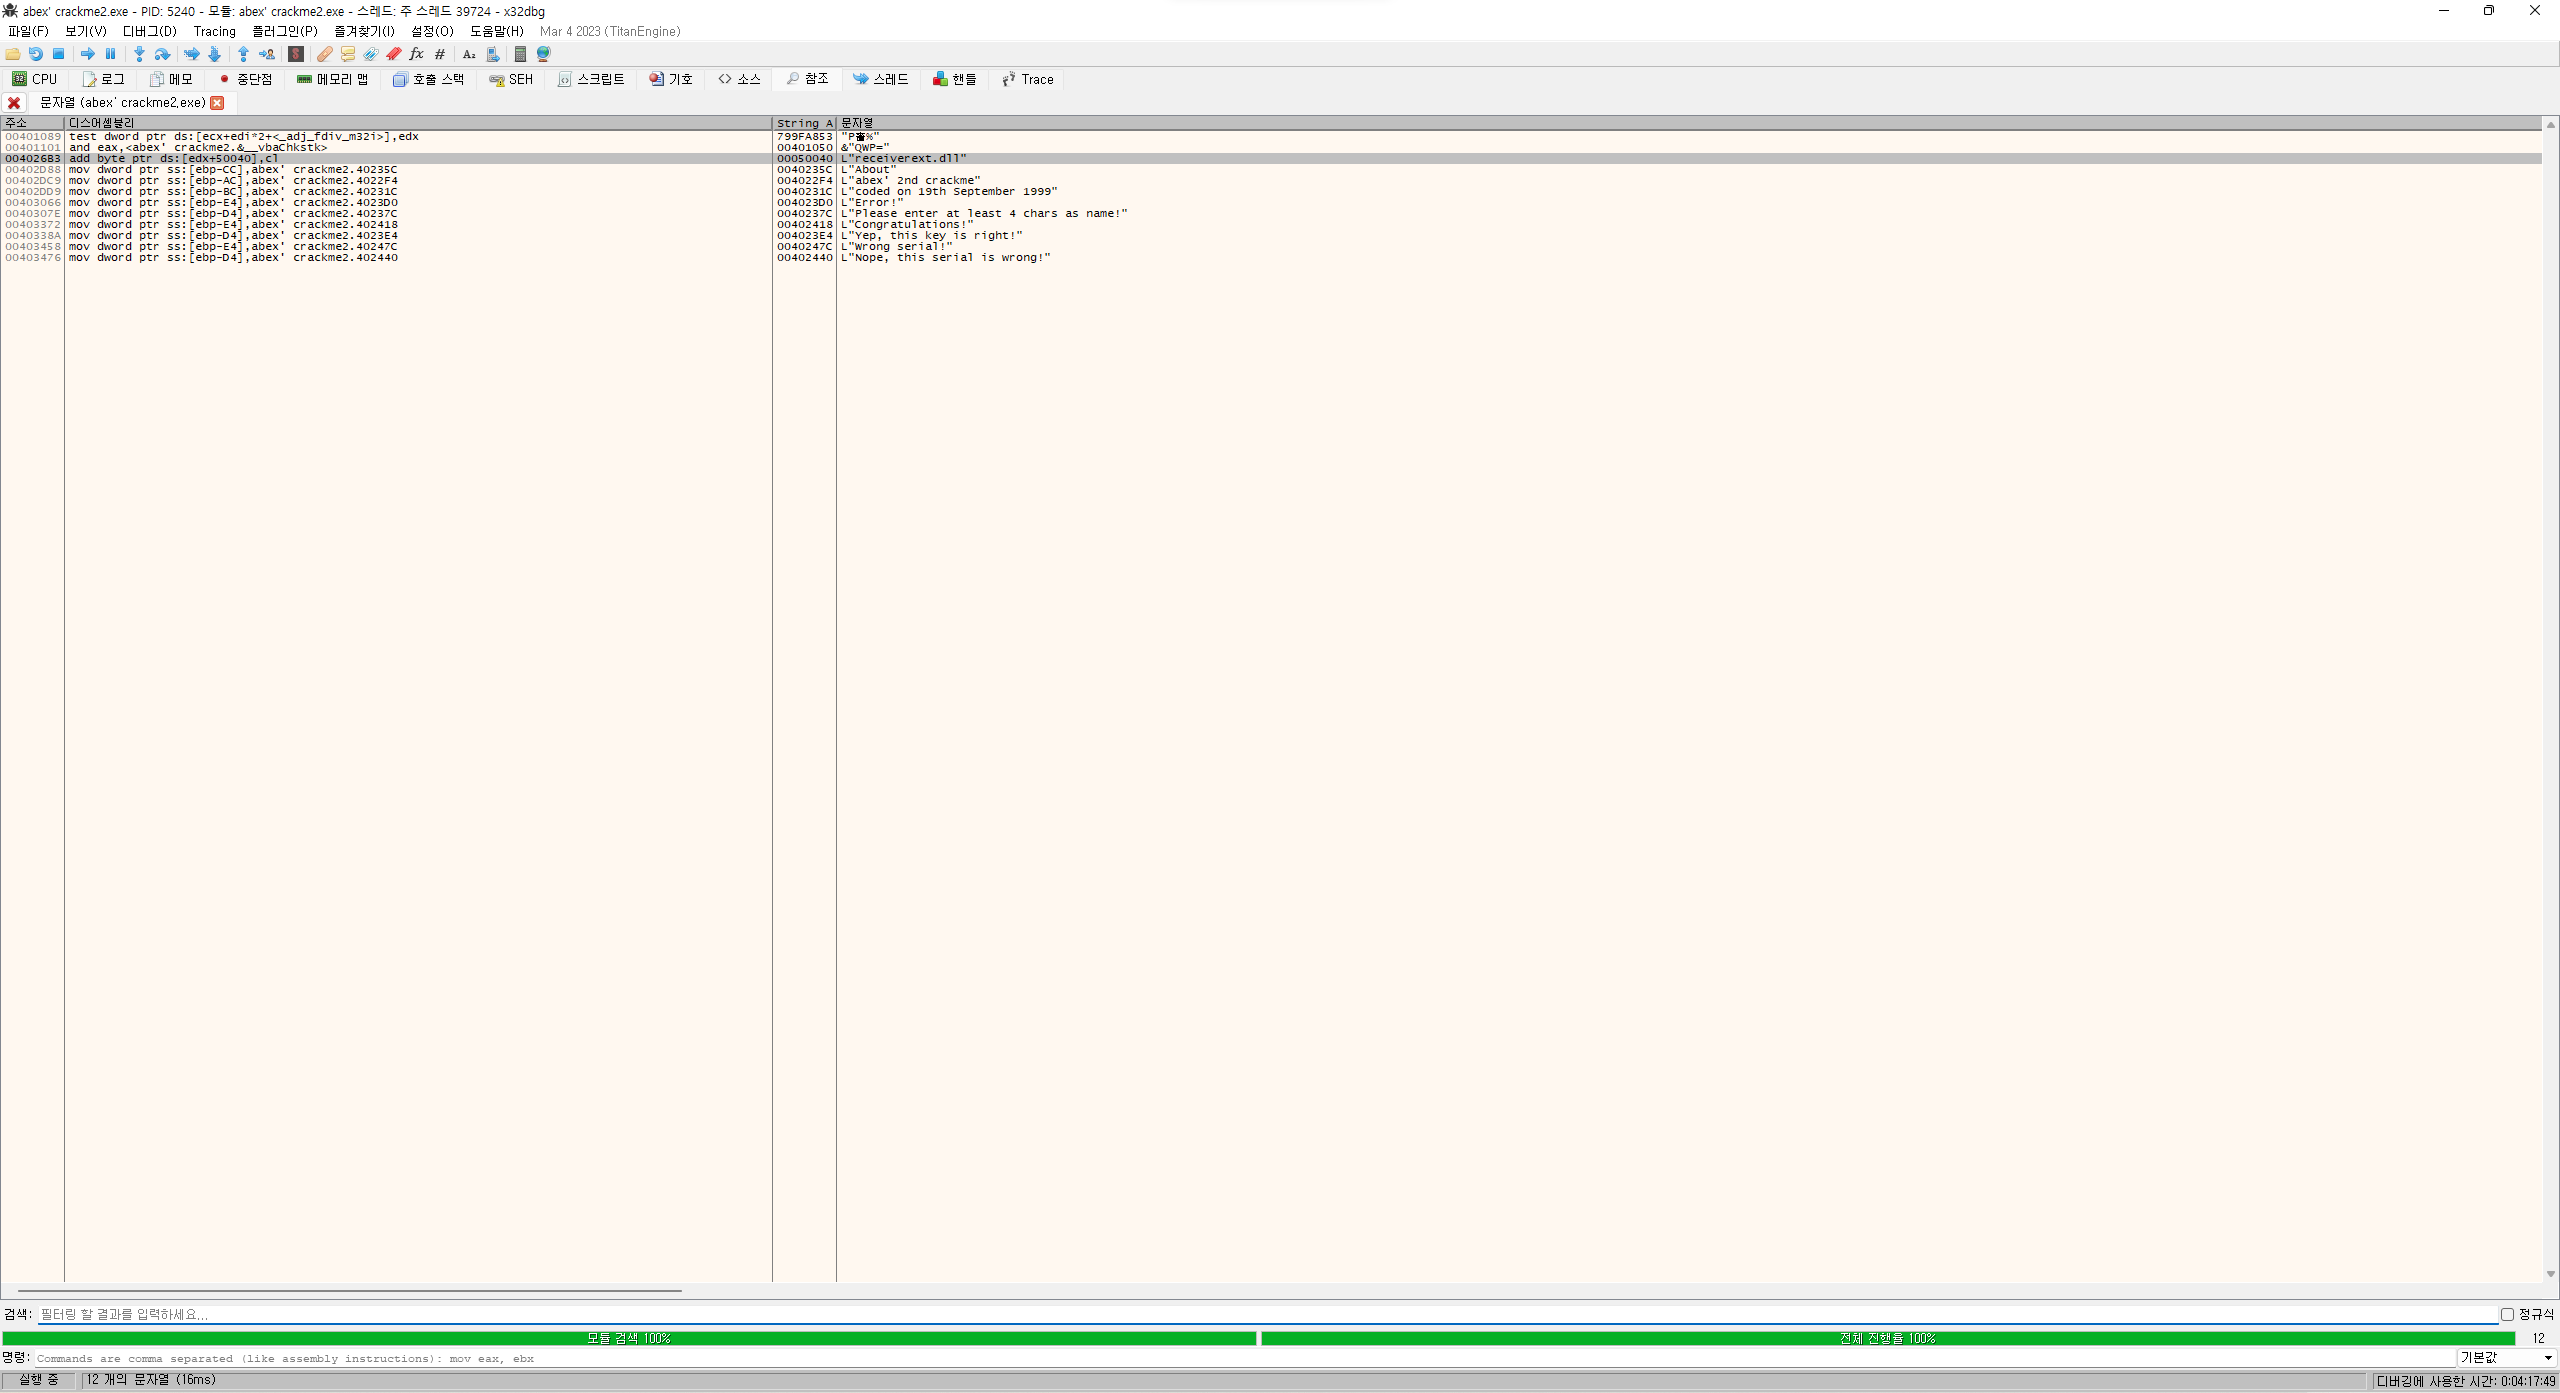This screenshot has height=1393, width=2560.
Task: Open the 핸들 handles tab
Action: (955, 79)
